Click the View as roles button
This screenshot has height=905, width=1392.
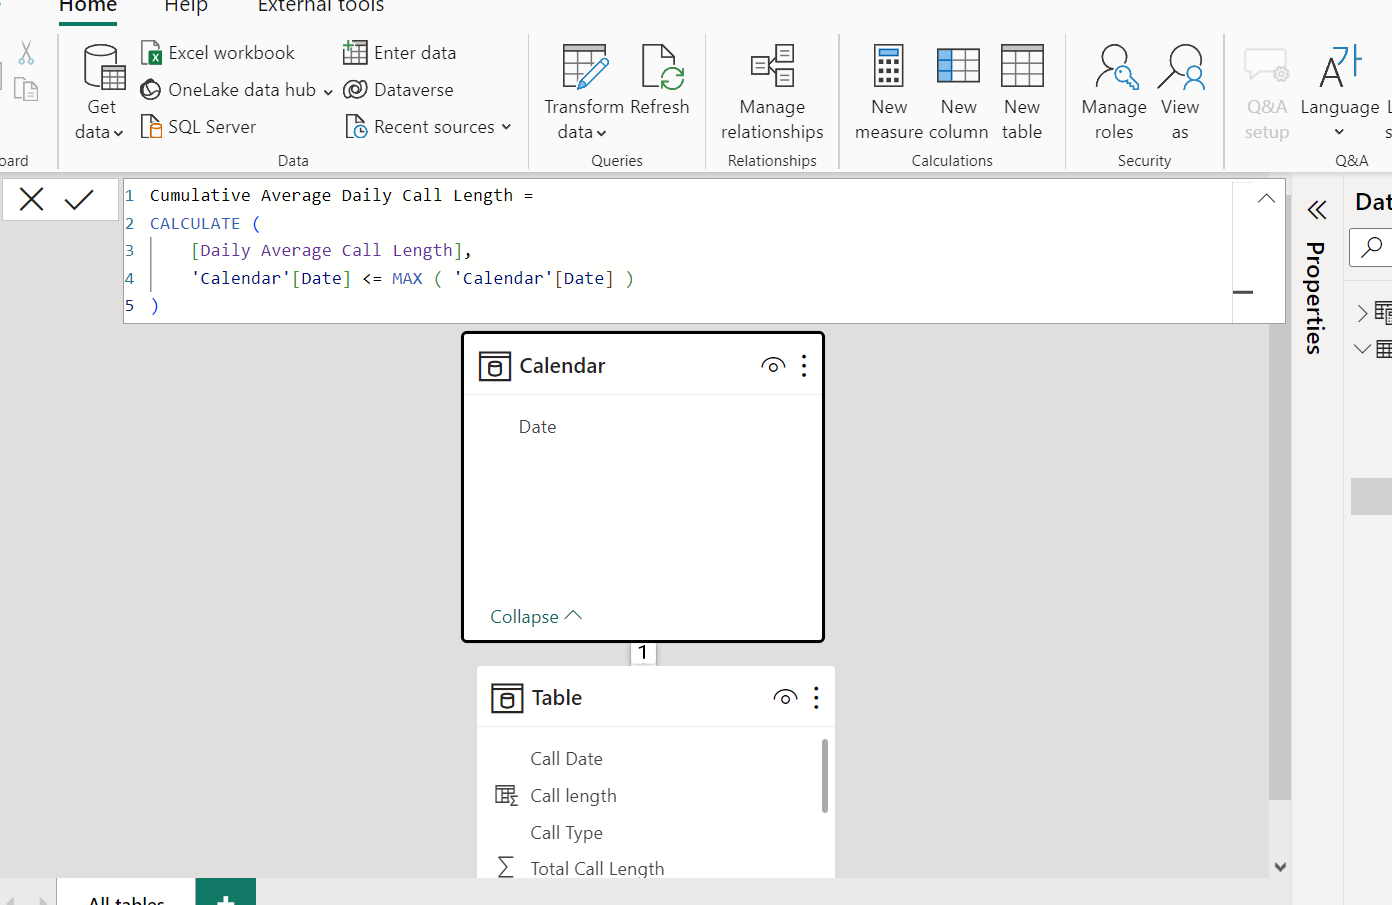click(1180, 92)
